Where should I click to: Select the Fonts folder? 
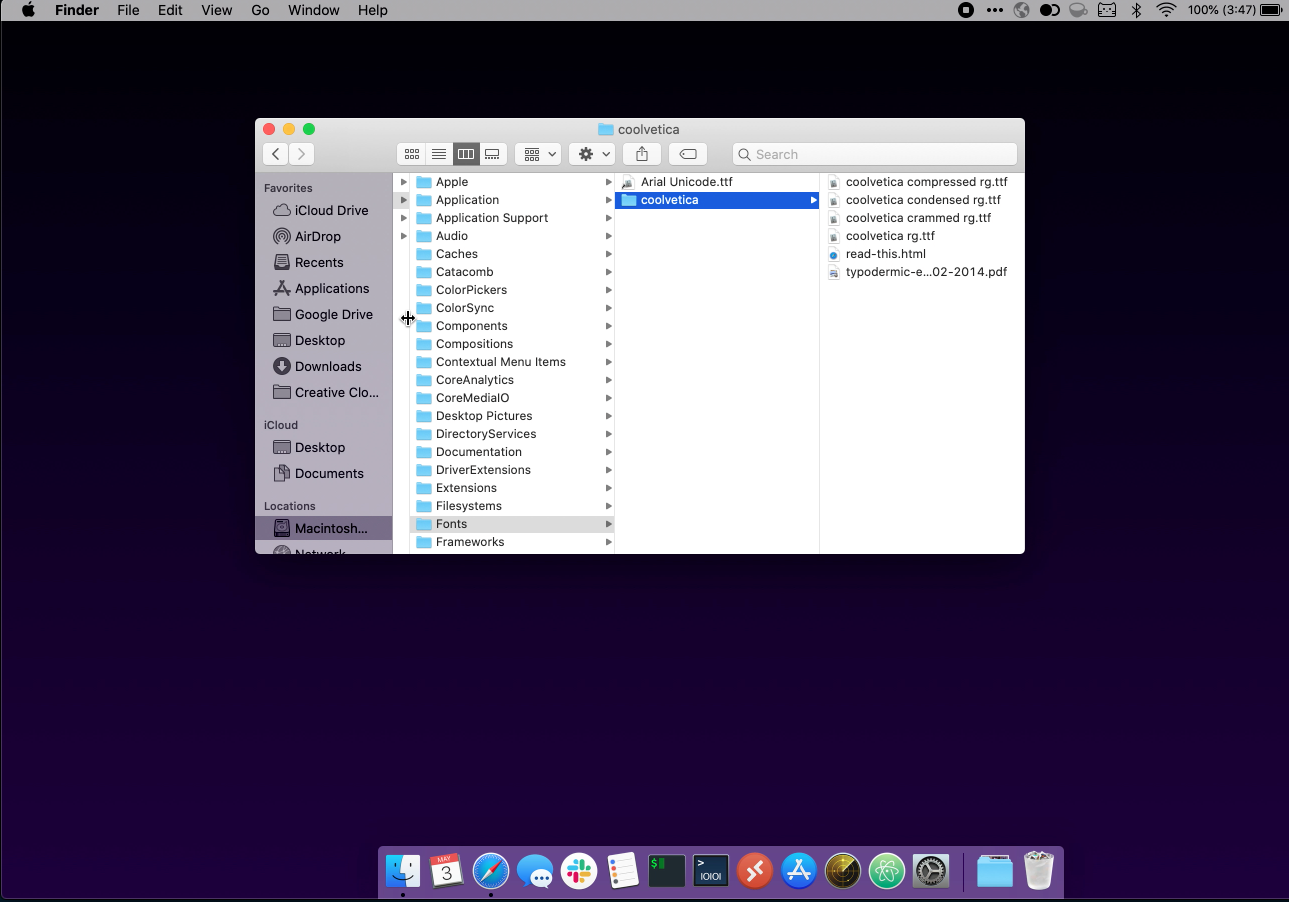[x=512, y=524]
